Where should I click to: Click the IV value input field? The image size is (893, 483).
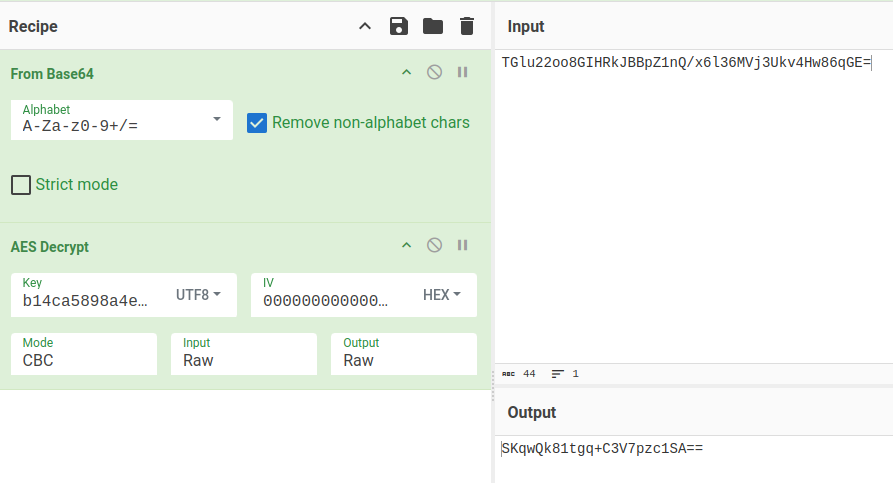[x=327, y=301]
